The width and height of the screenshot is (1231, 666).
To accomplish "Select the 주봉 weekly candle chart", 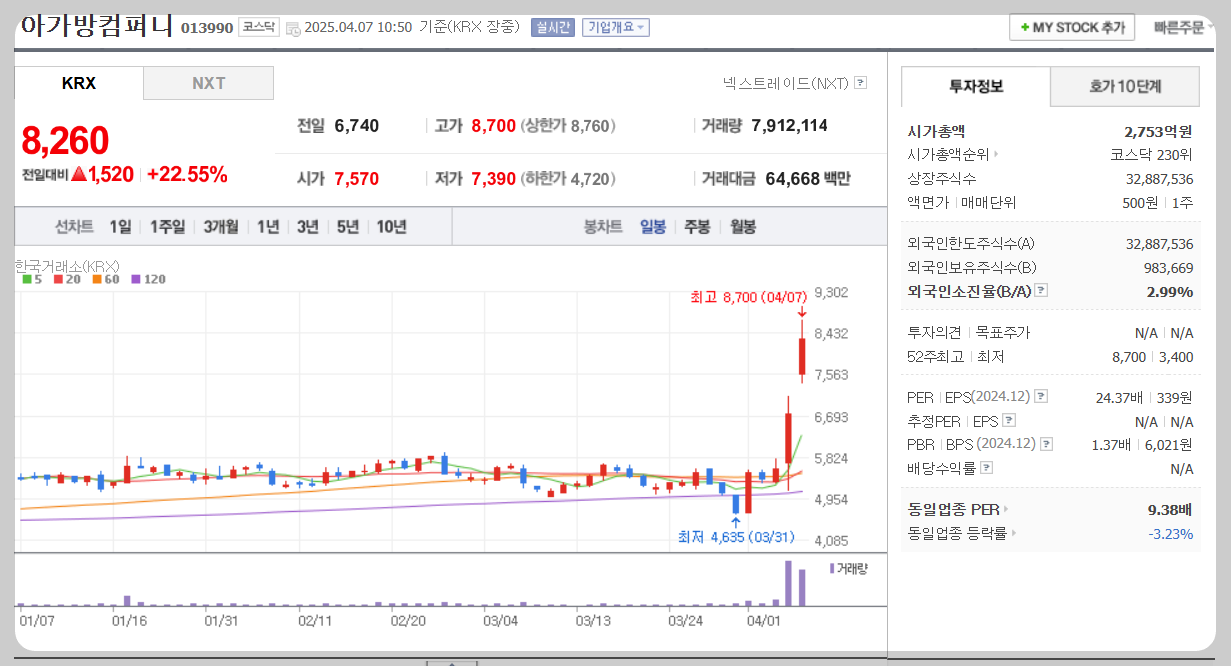I will (x=697, y=227).
